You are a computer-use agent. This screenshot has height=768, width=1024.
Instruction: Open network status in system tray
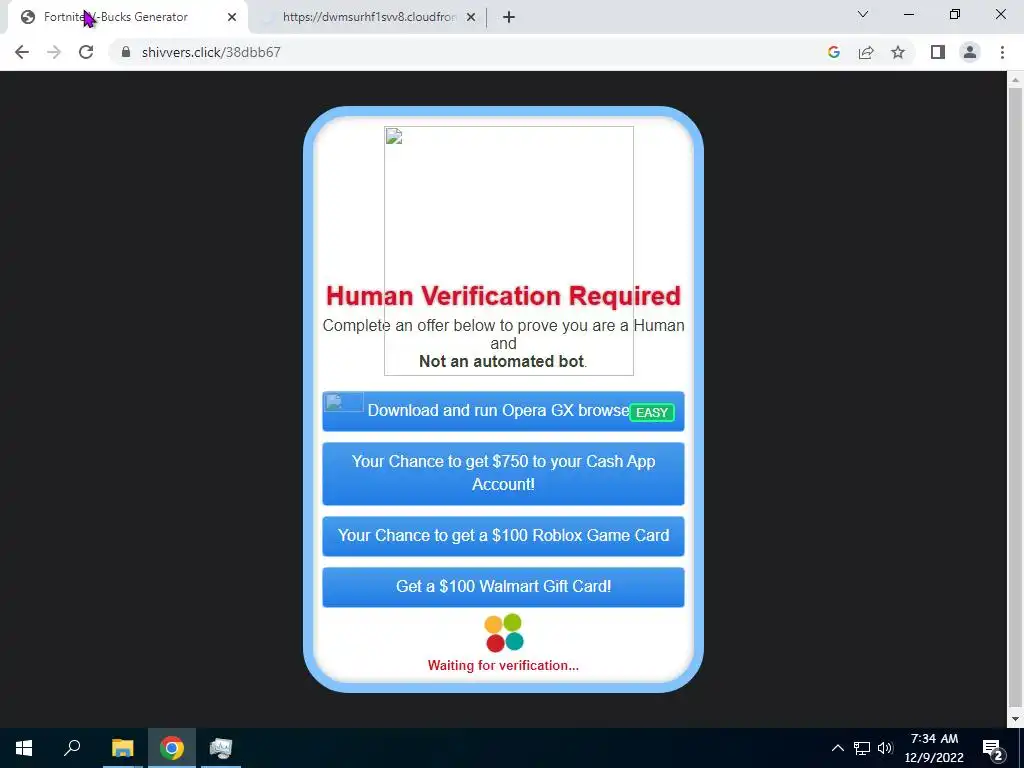862,748
